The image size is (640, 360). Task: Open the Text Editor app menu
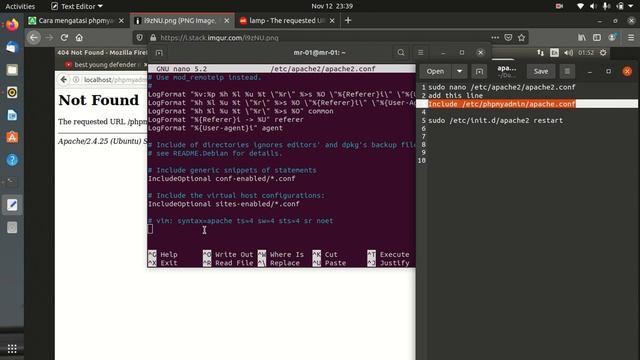[77, 6]
